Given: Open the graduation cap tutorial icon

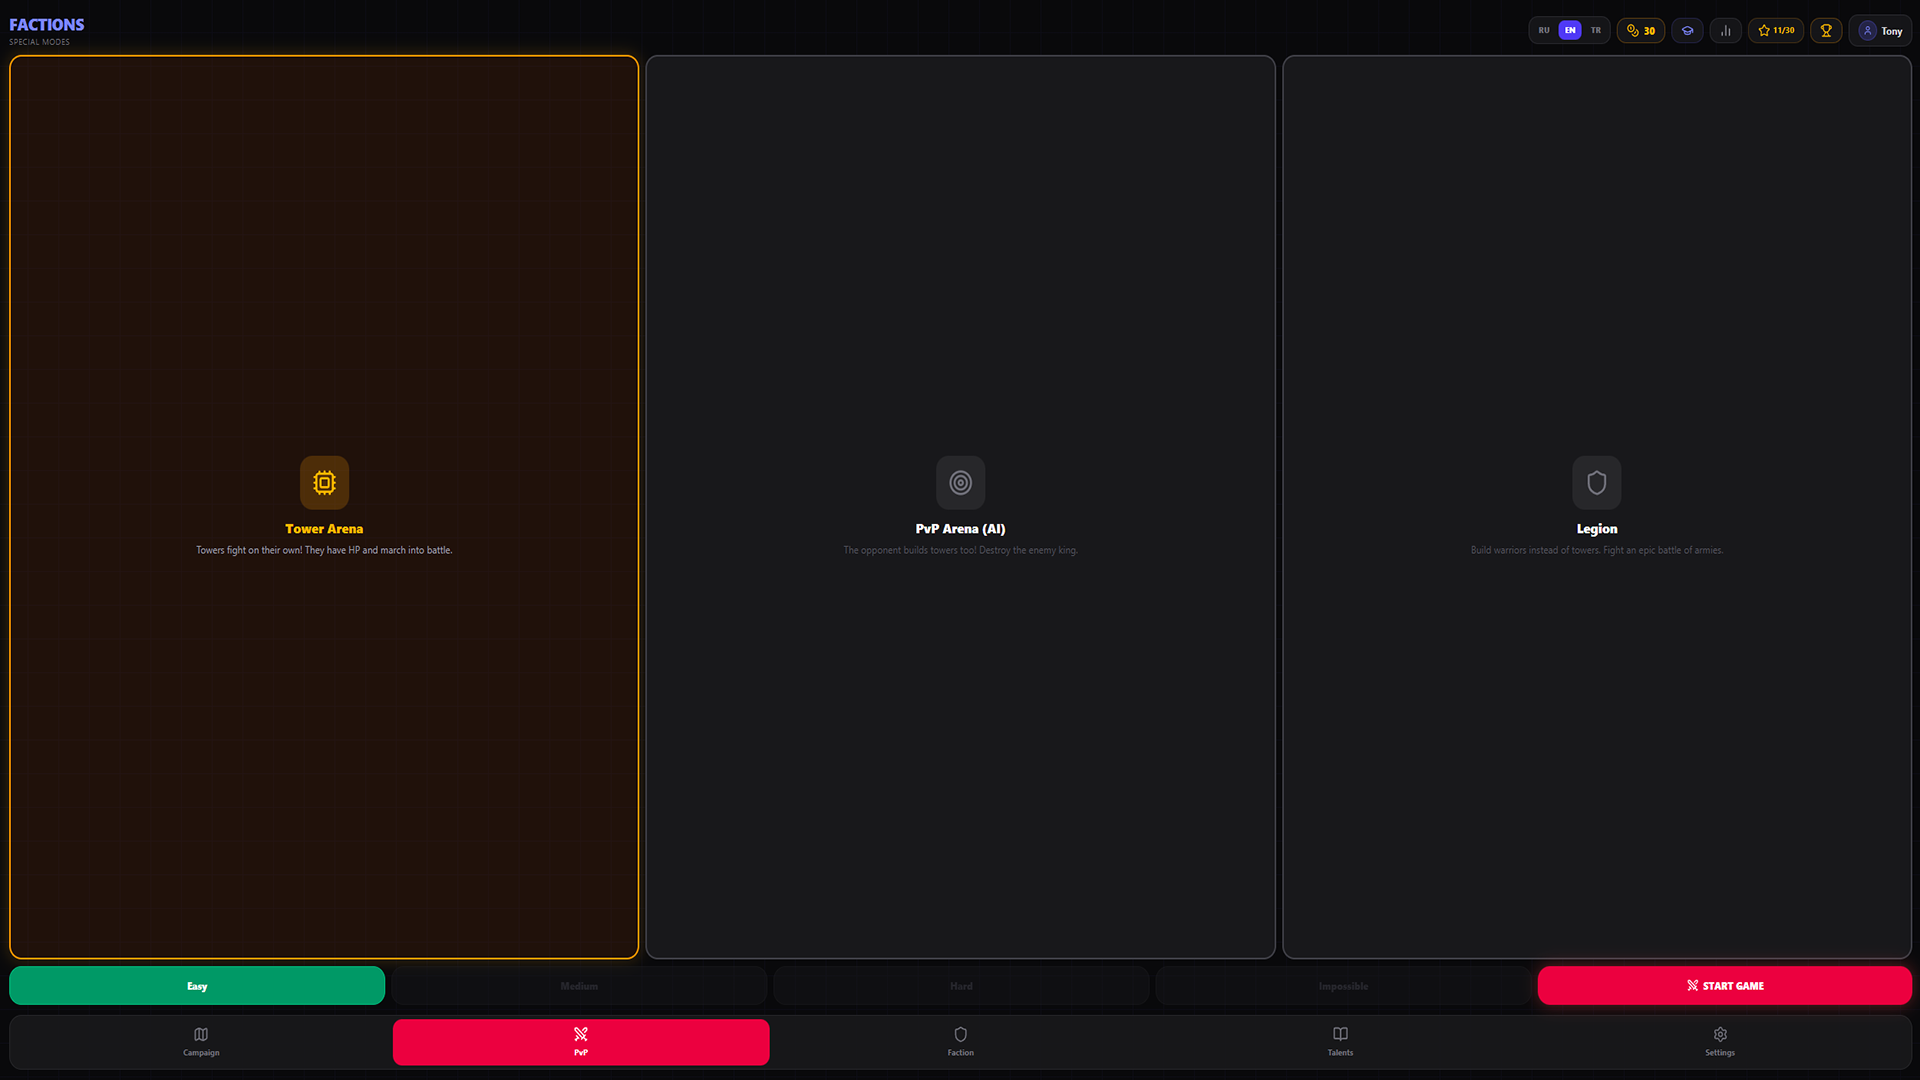Looking at the screenshot, I should pos(1687,31).
